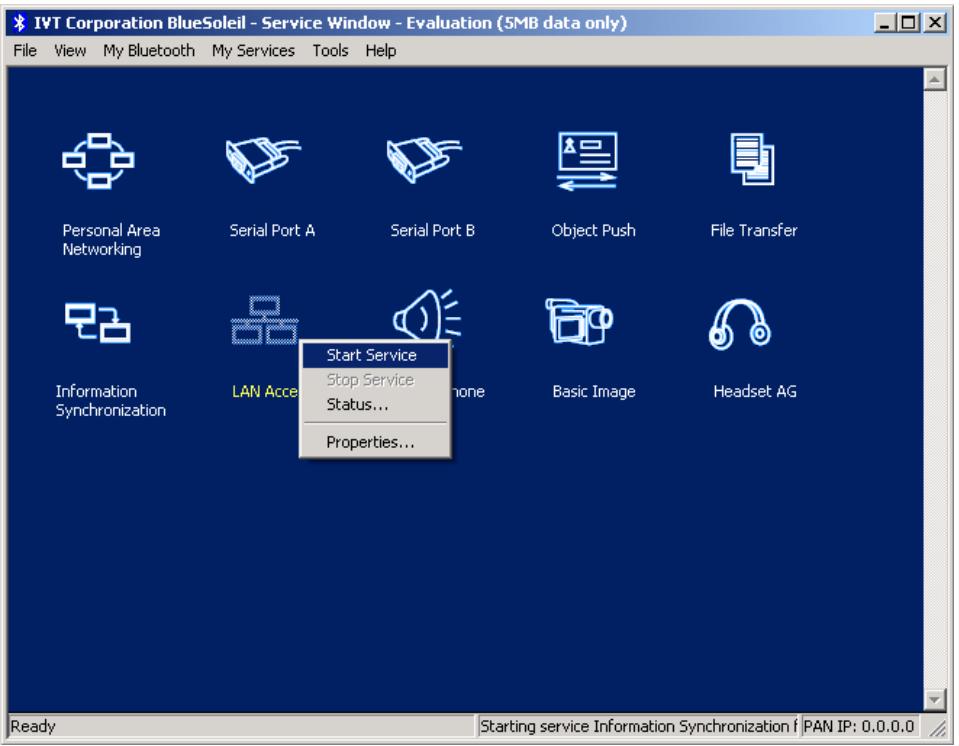Choose Start Service from context menu

(376, 355)
